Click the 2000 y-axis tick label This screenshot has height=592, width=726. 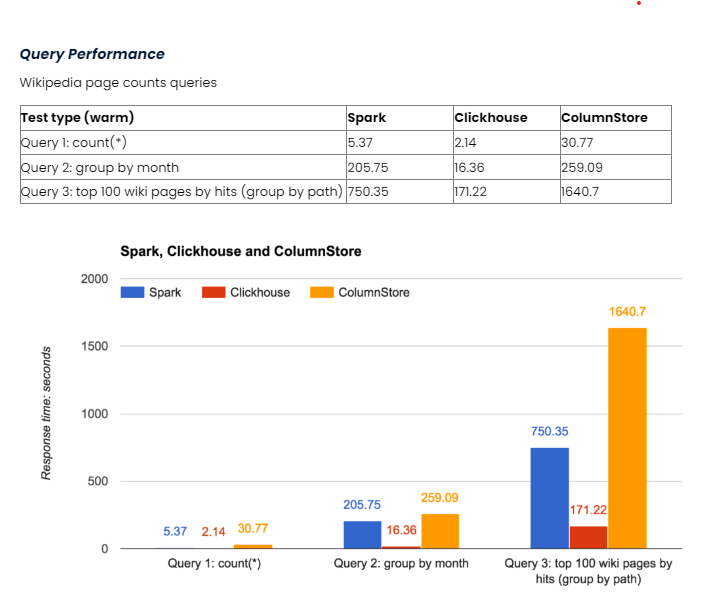pos(94,279)
